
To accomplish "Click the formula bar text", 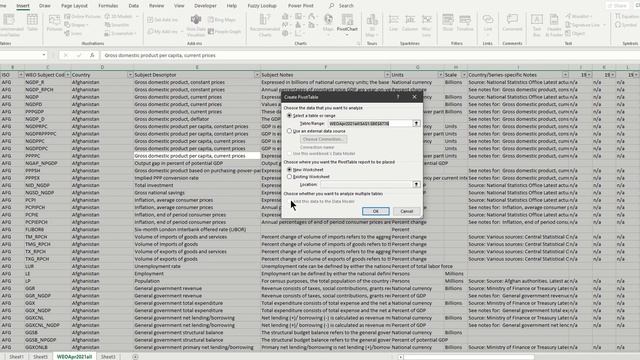I will (x=160, y=56).
